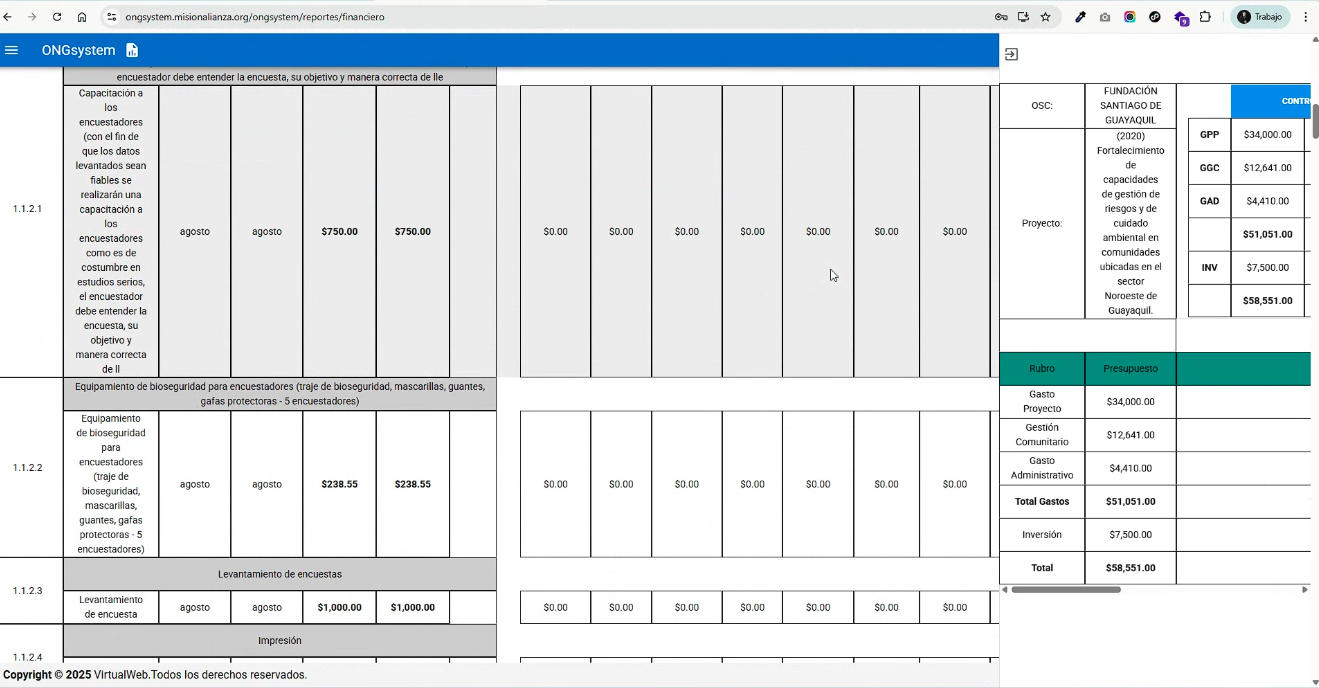This screenshot has height=688, width=1319.
Task: Open the color picker eyedropper extension
Action: tap(1080, 17)
